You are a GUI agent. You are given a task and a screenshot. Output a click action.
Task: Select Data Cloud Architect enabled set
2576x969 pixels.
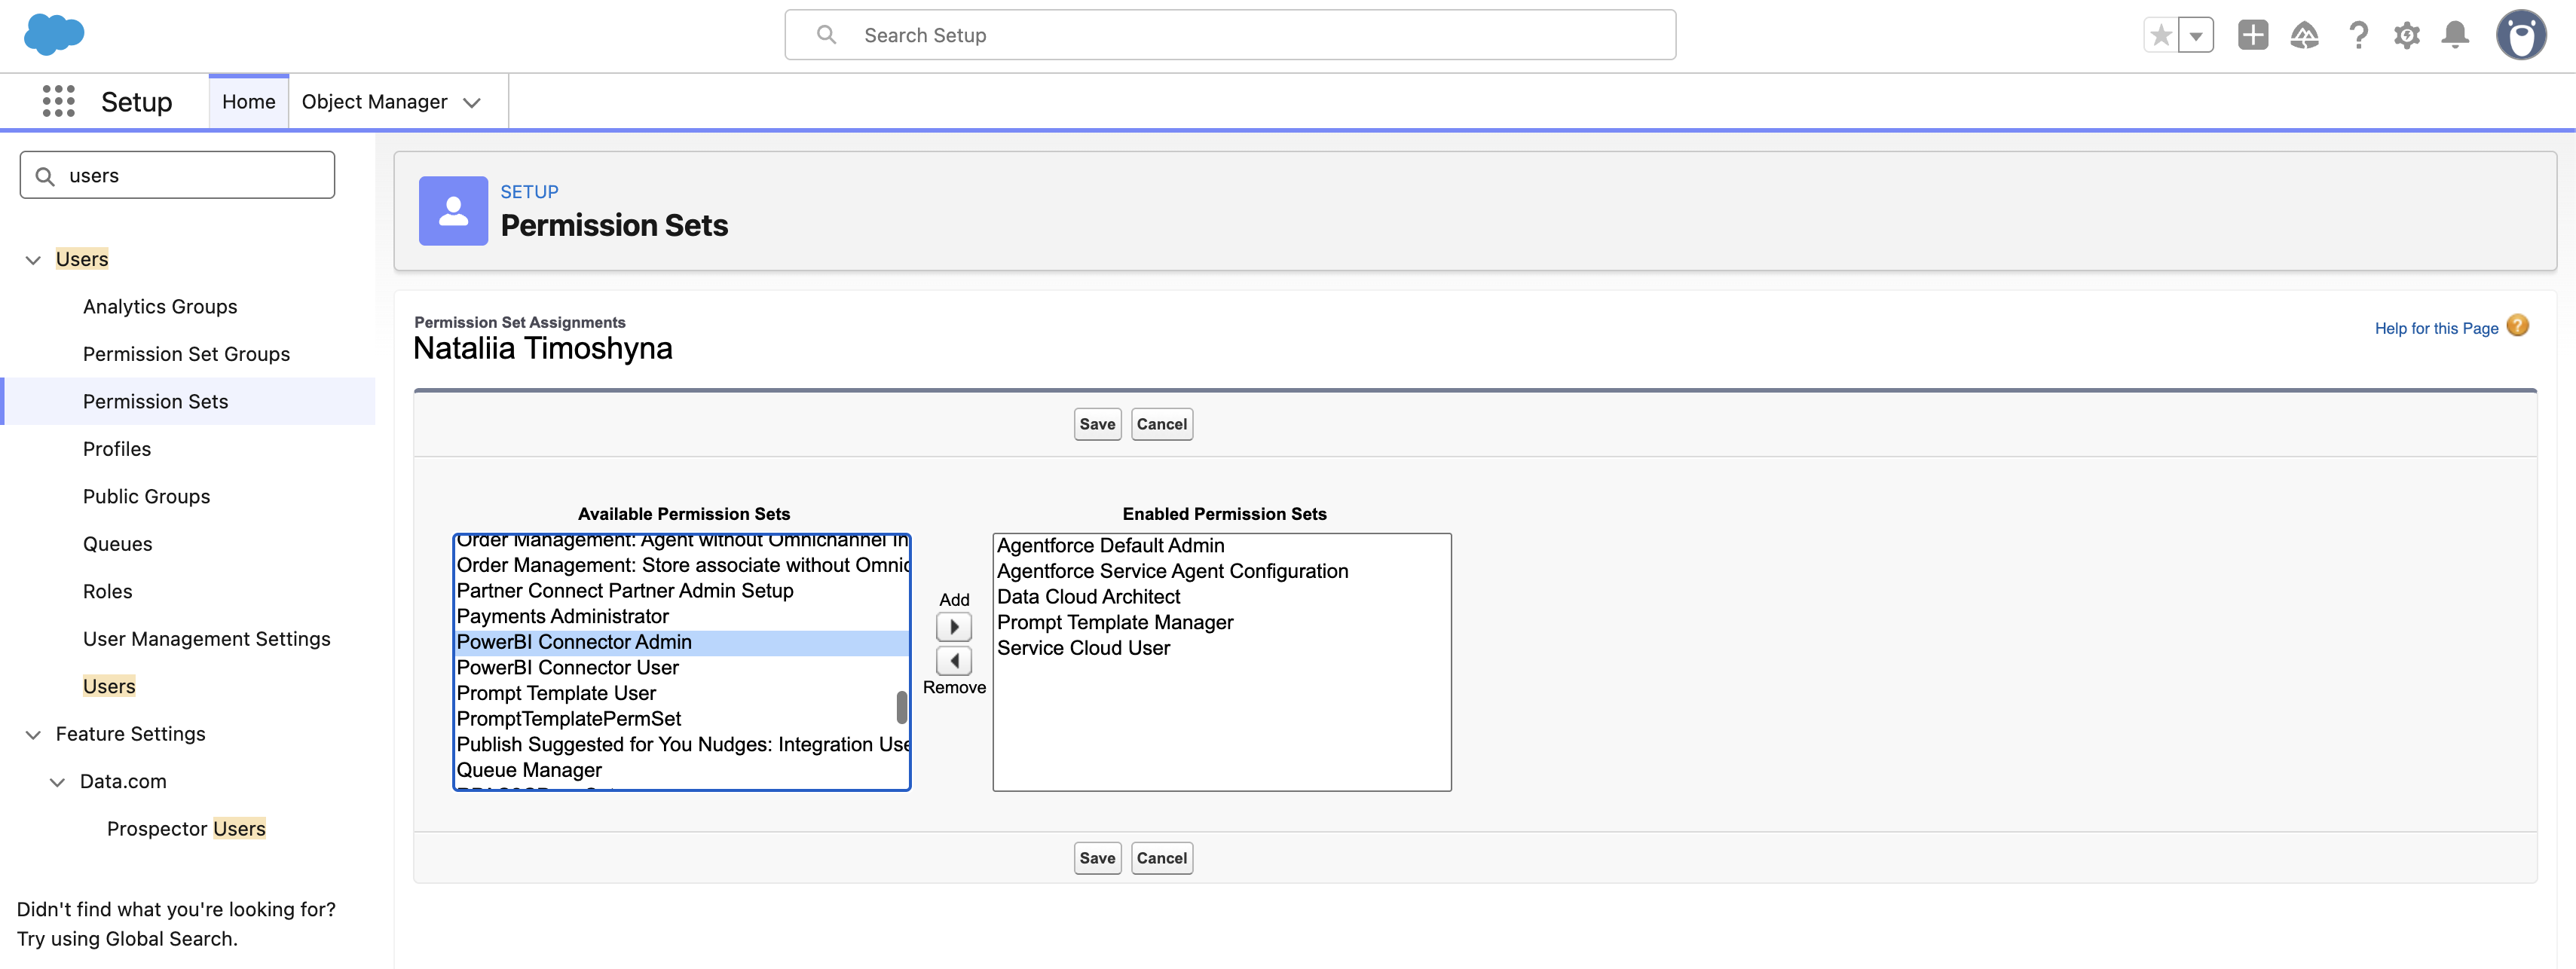click(1221, 597)
